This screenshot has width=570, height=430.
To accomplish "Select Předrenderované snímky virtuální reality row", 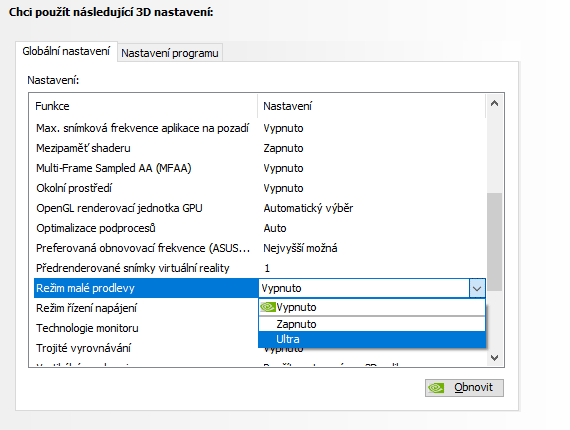I will tap(260, 268).
